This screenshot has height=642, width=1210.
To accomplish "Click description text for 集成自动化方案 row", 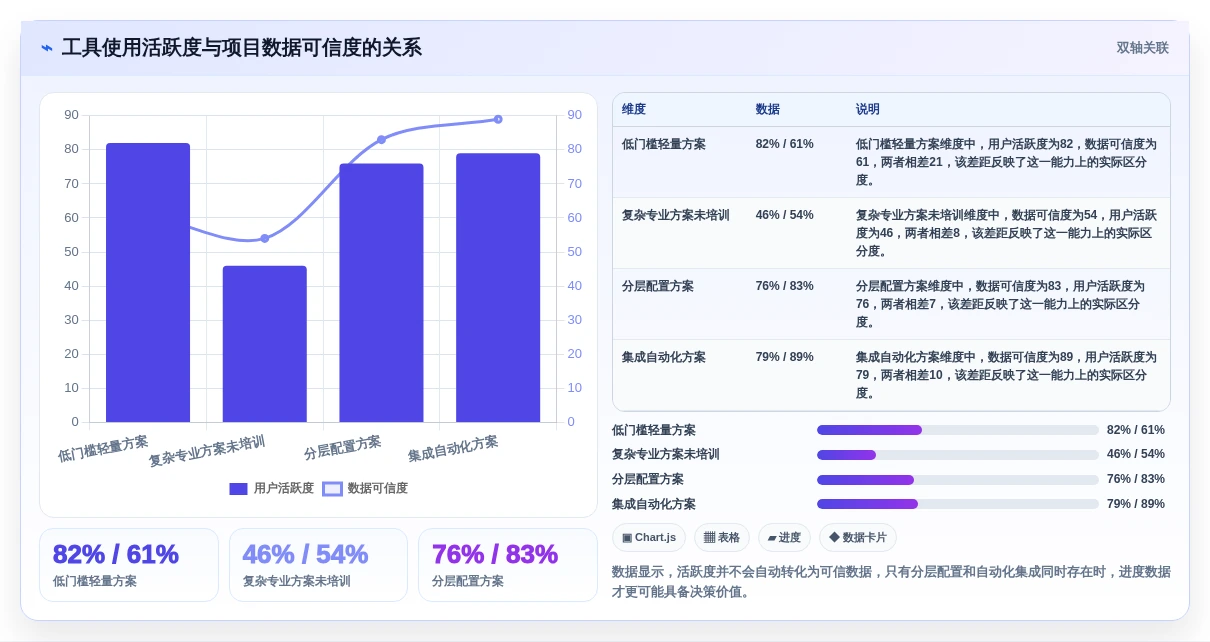I will pos(1006,375).
